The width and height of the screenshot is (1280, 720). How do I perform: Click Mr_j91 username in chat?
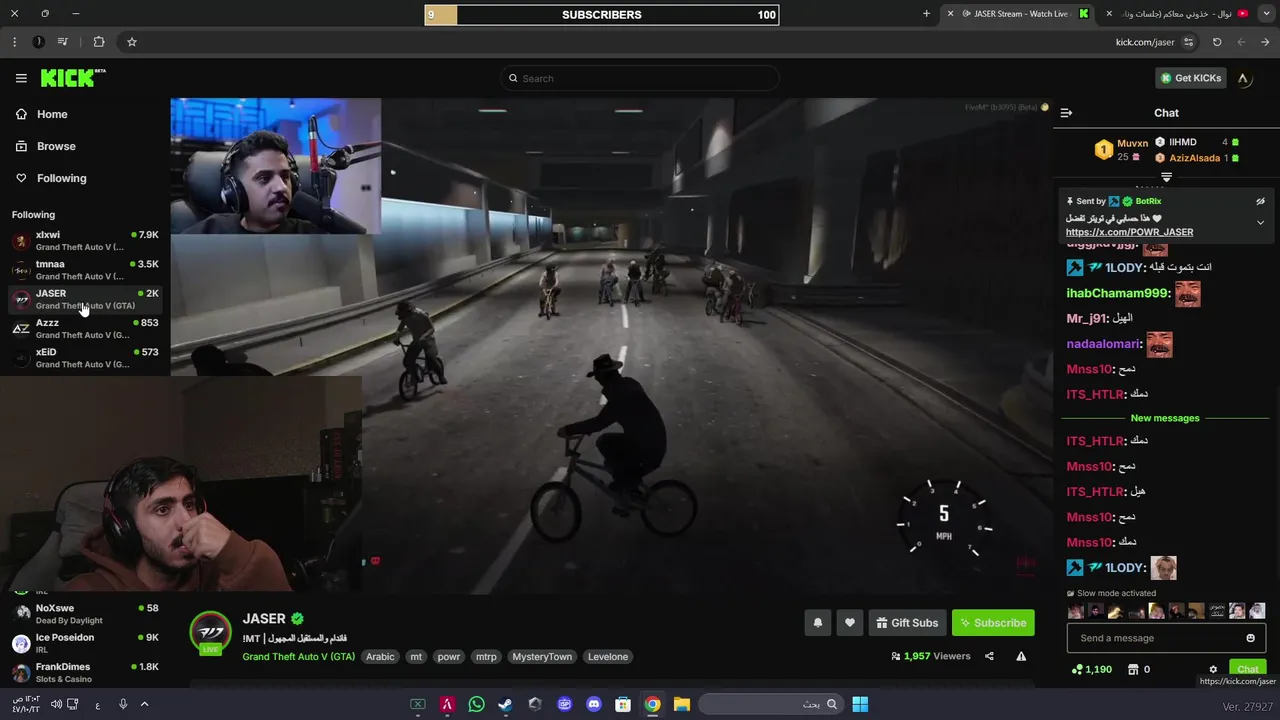point(1086,318)
